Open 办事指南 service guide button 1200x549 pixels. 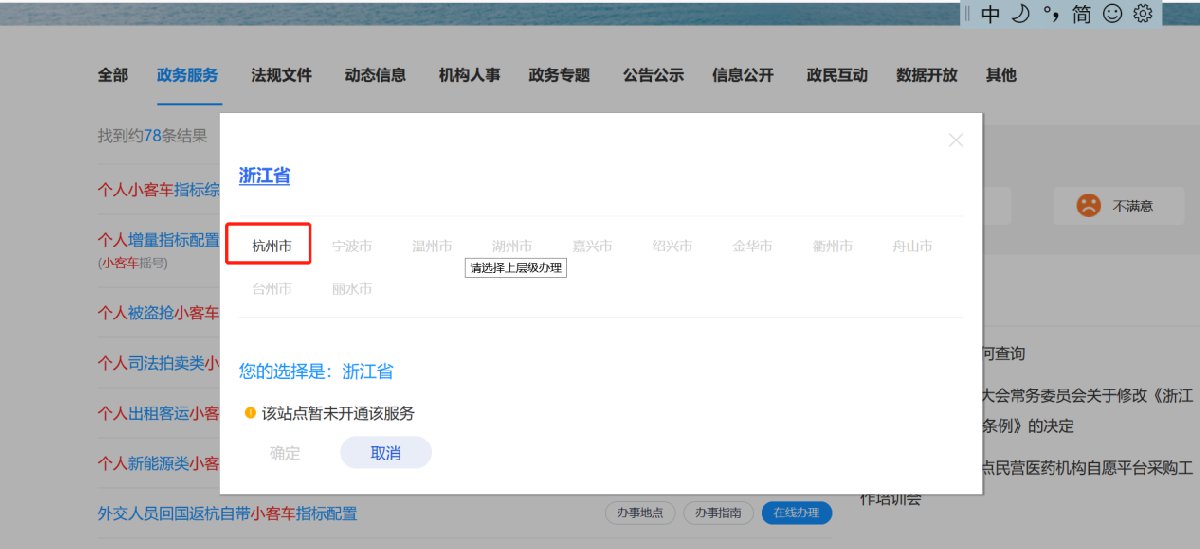719,513
